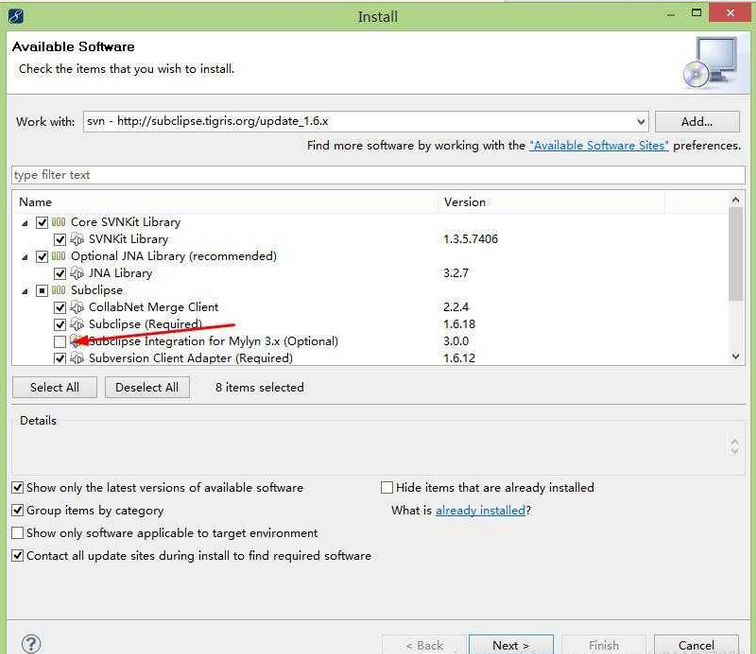Click the software list vertical scrollbar thumb

736,254
